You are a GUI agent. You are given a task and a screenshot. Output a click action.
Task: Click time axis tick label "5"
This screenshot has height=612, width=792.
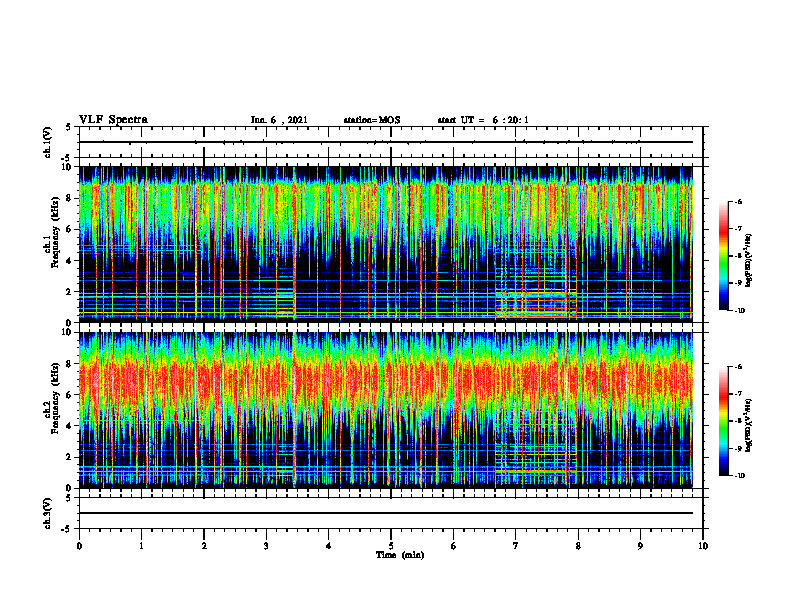tap(391, 546)
